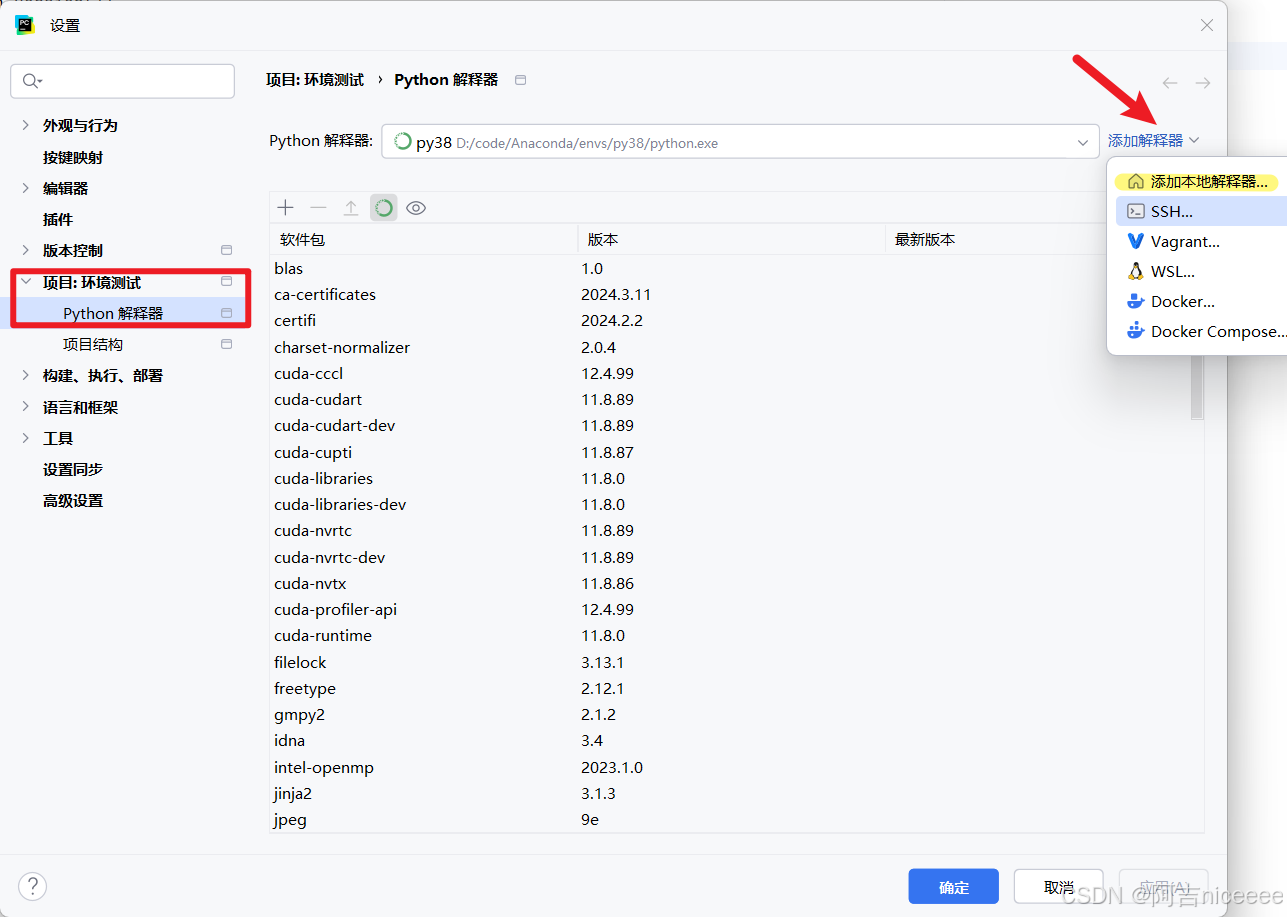This screenshot has width=1287, height=917.
Task: Open 设置同步 settings page
Action: [x=73, y=469]
